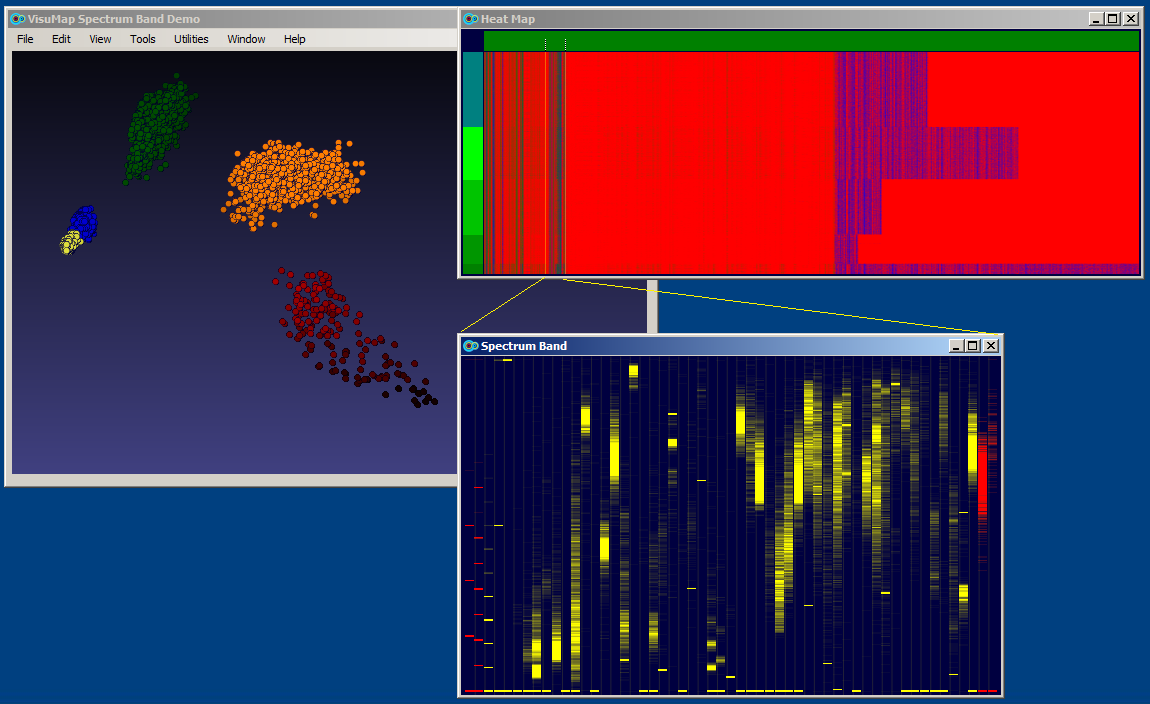Click the Heat Map window title bar icon

point(469,18)
